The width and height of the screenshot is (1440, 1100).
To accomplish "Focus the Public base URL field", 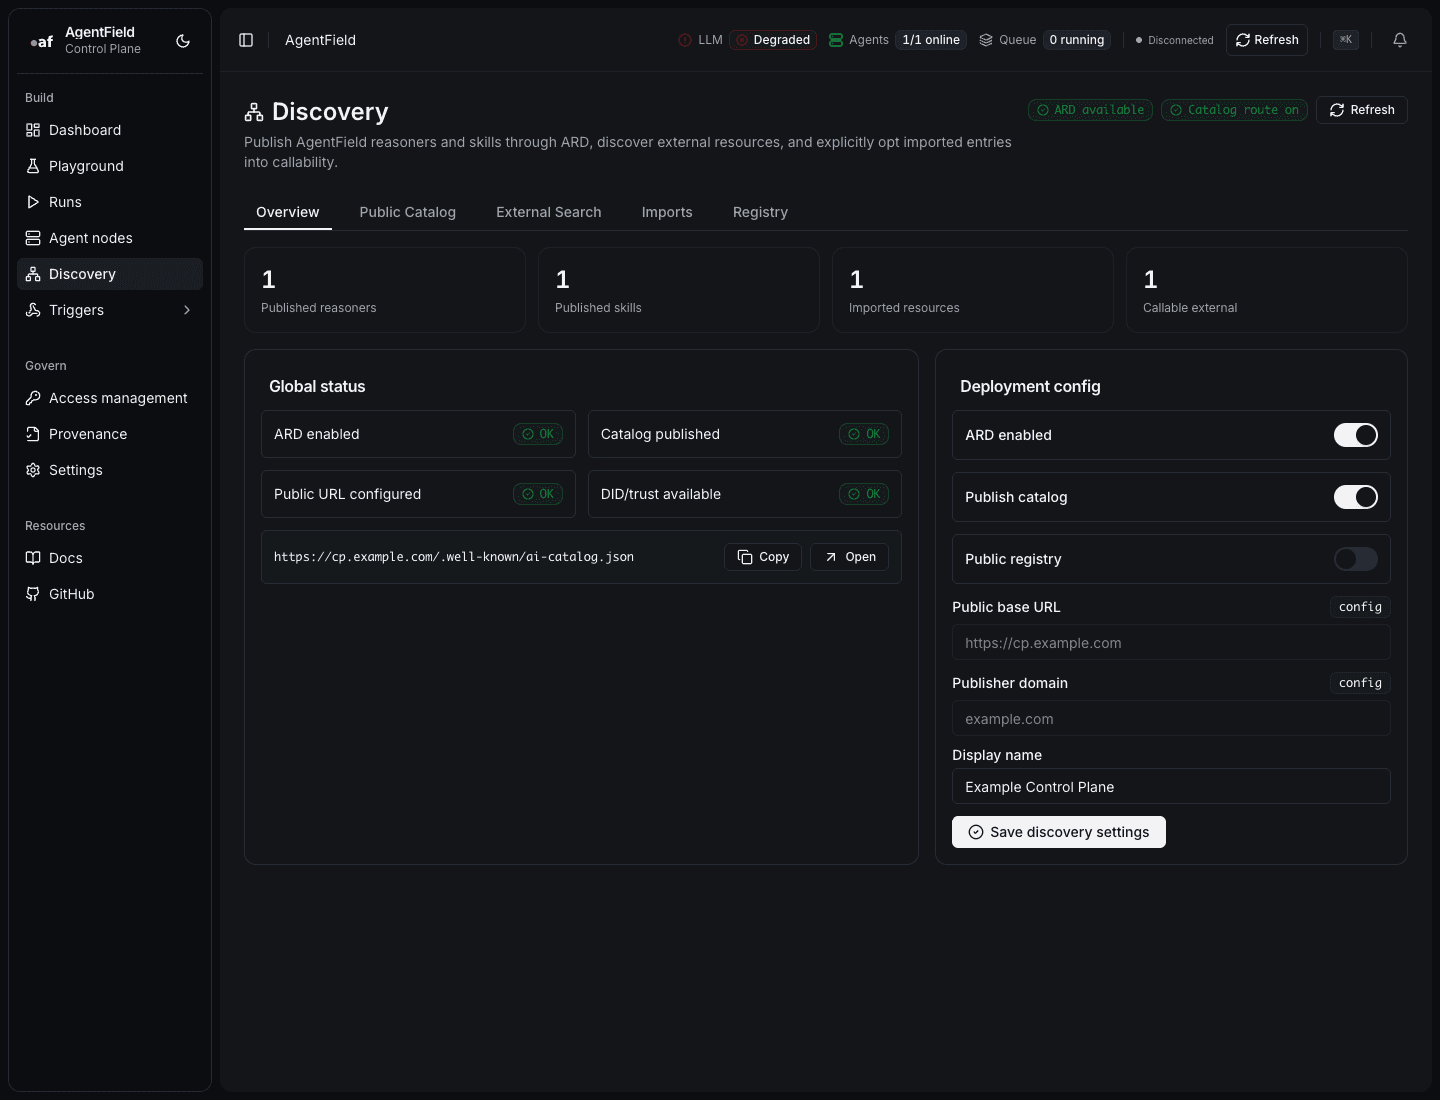I will pos(1171,643).
